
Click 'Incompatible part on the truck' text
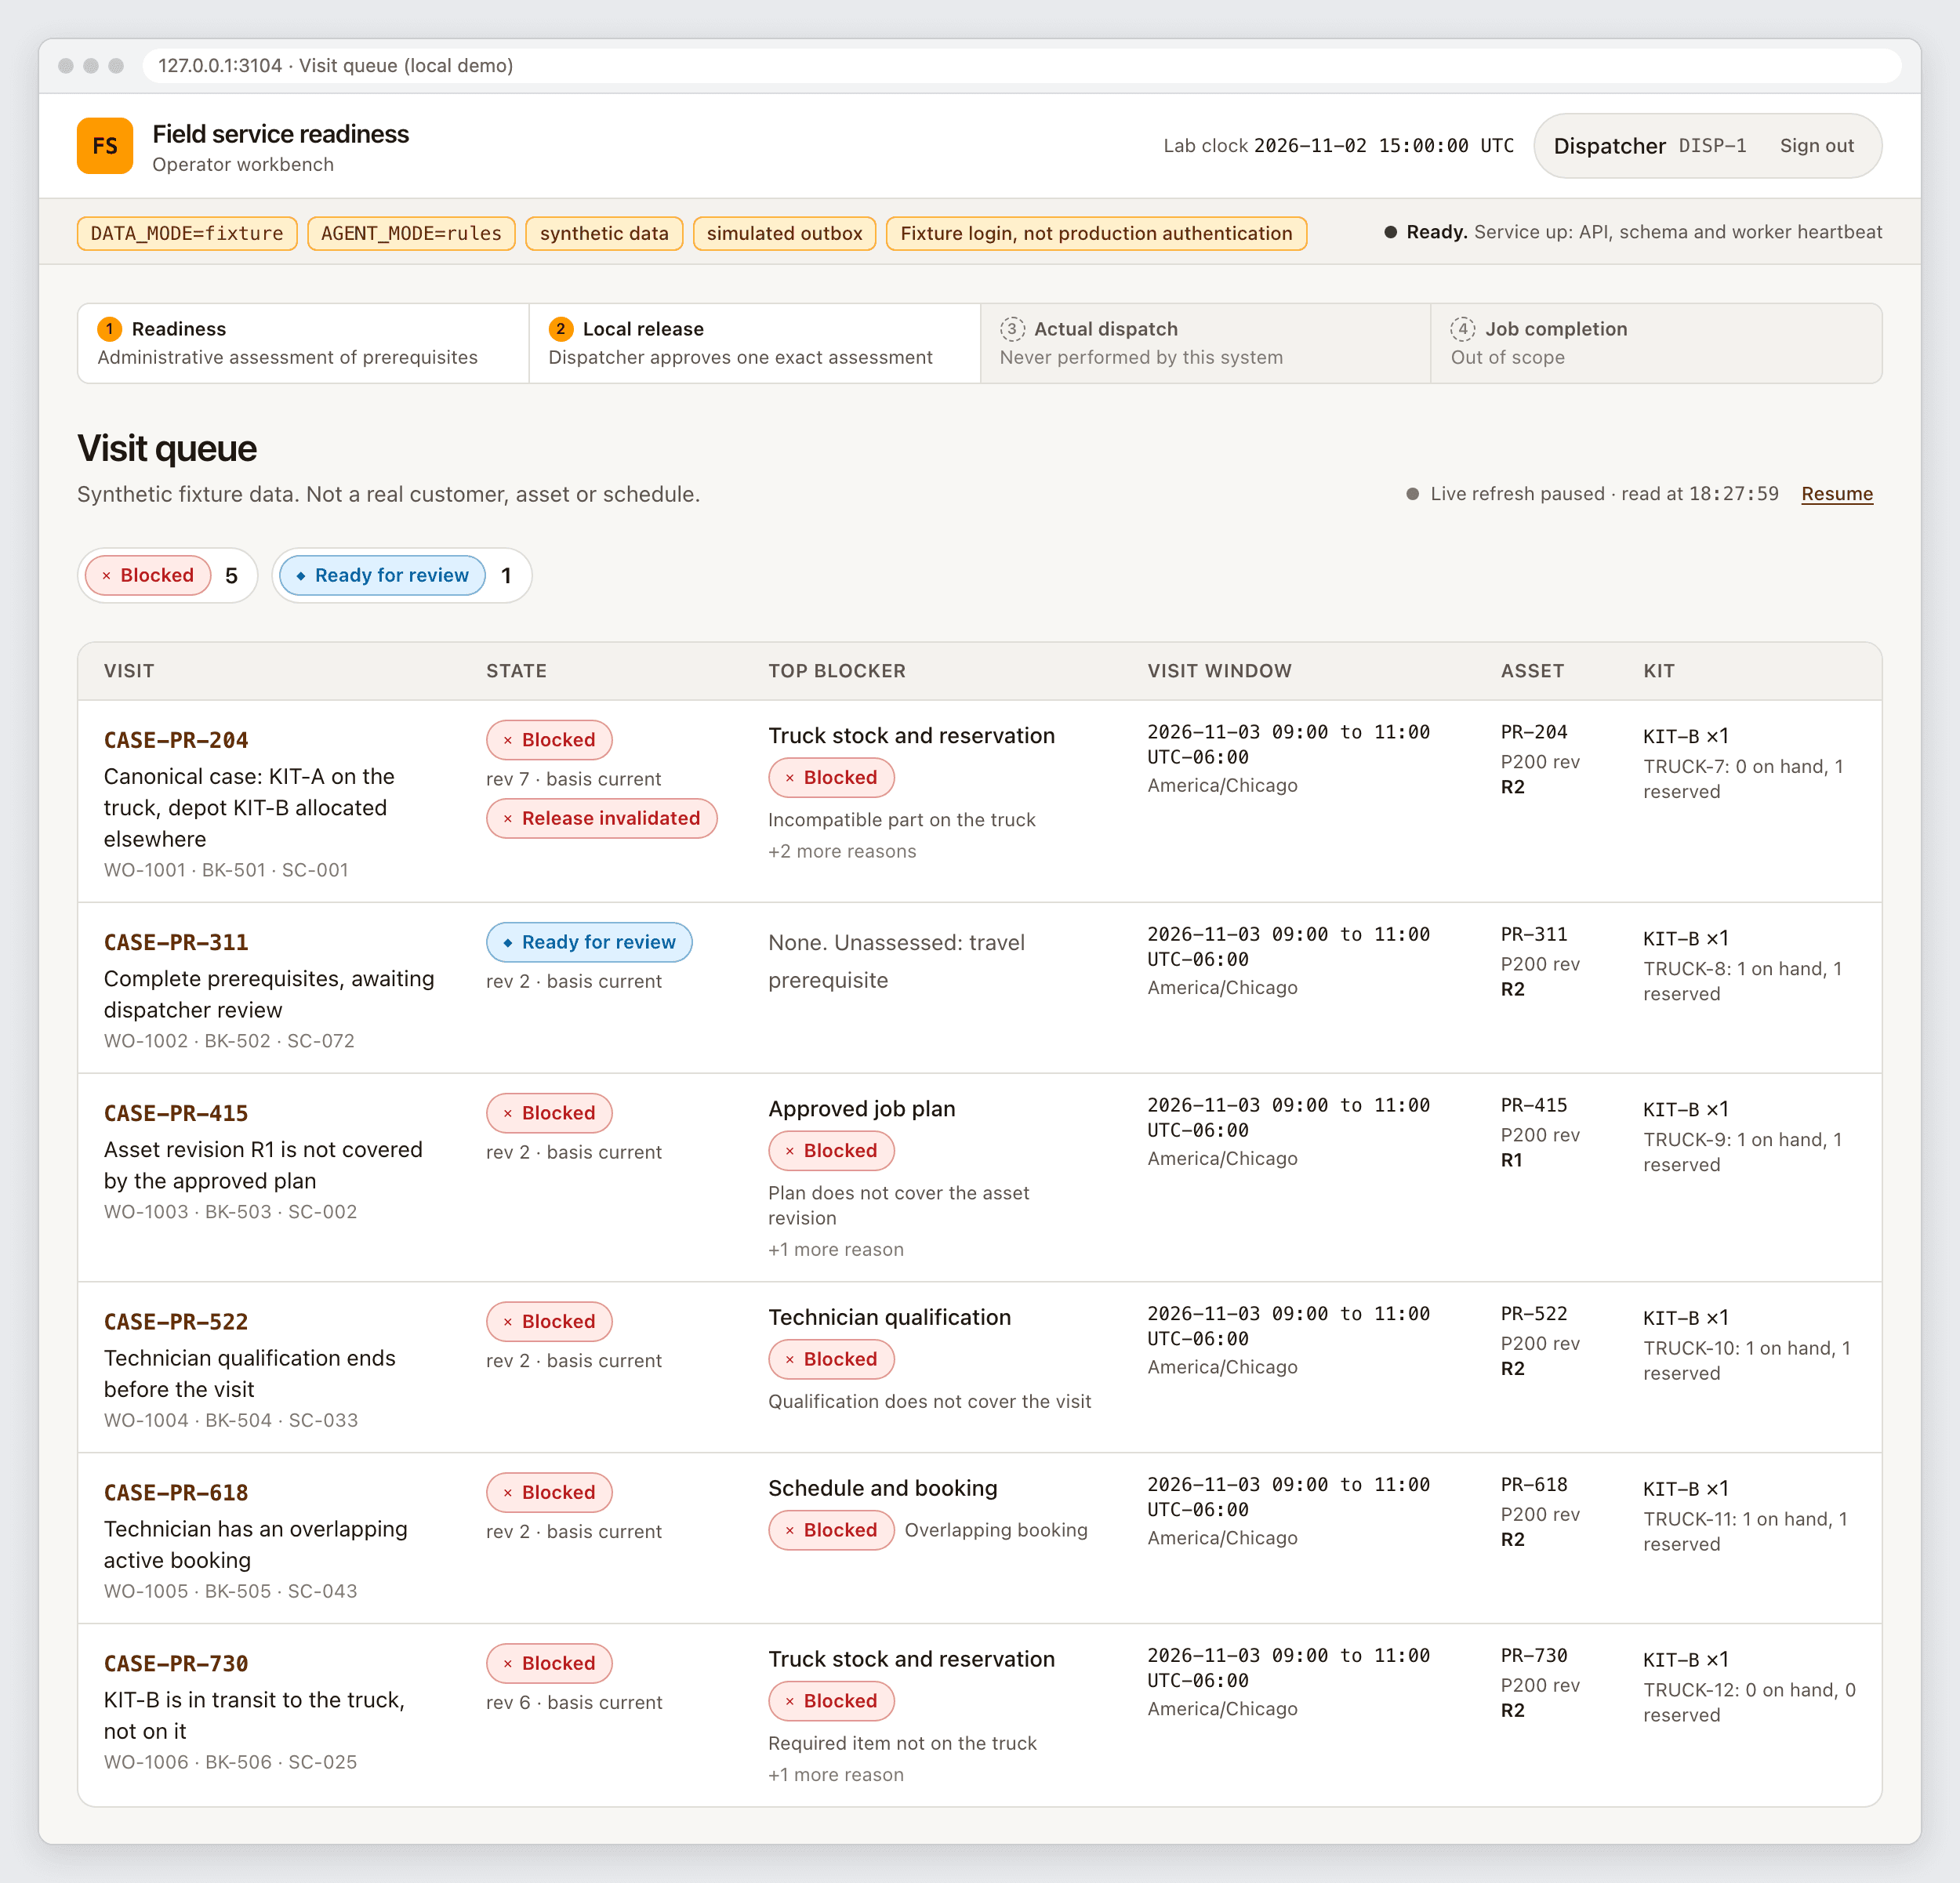902,819
